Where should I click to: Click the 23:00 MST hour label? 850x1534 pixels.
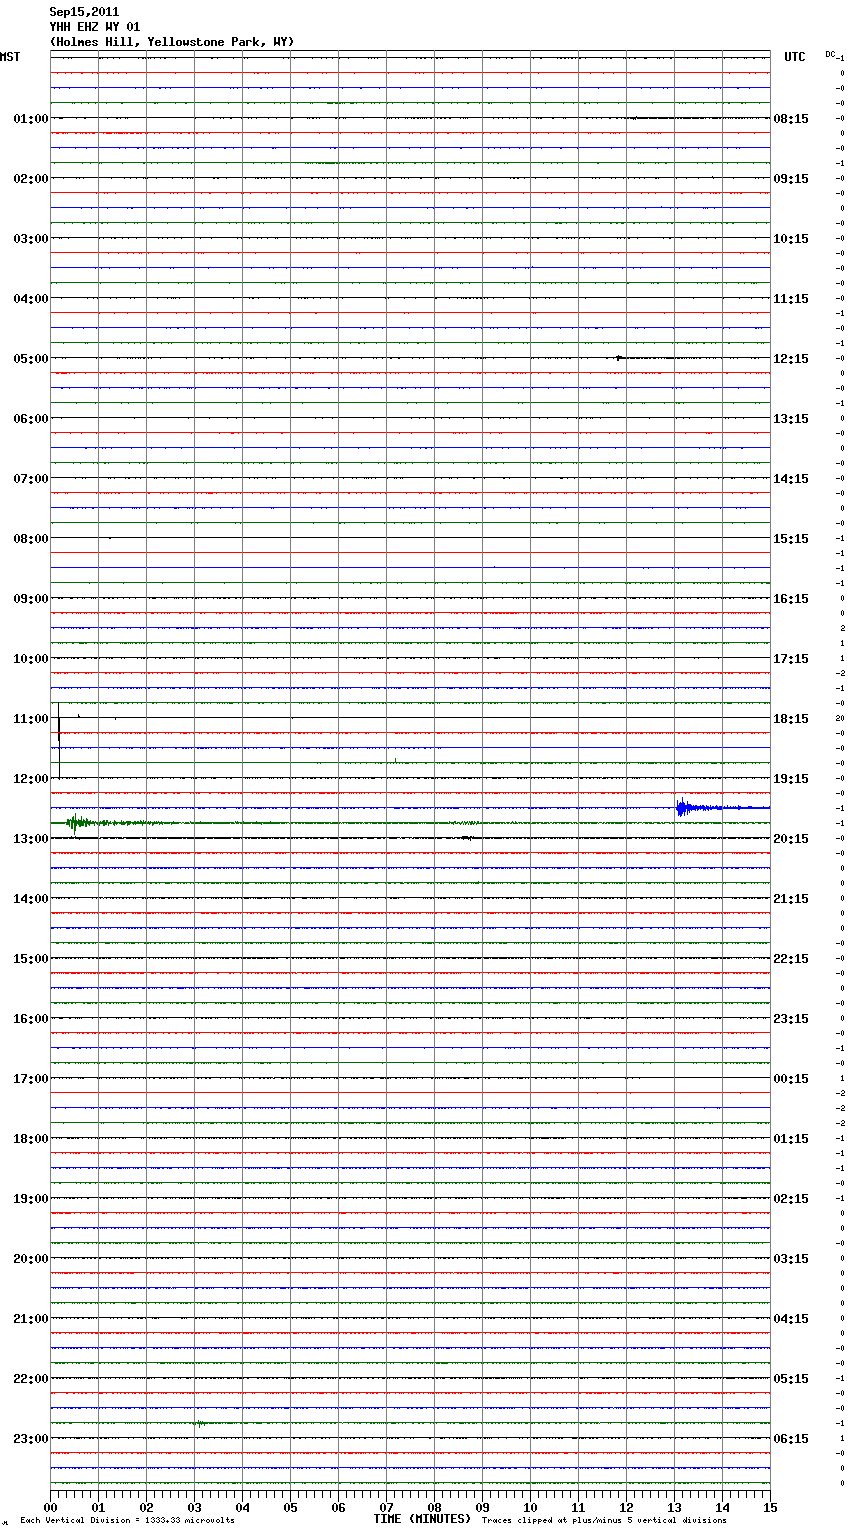pyautogui.click(x=30, y=1438)
